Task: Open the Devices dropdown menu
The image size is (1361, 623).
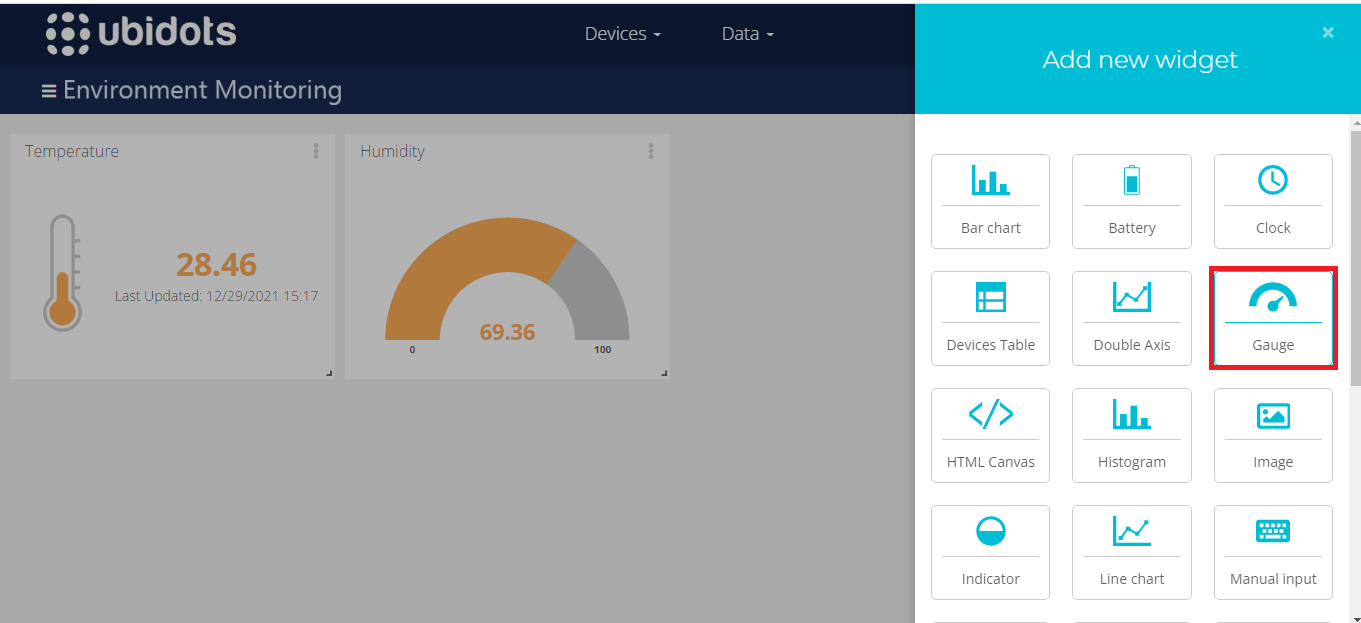Action: [622, 34]
